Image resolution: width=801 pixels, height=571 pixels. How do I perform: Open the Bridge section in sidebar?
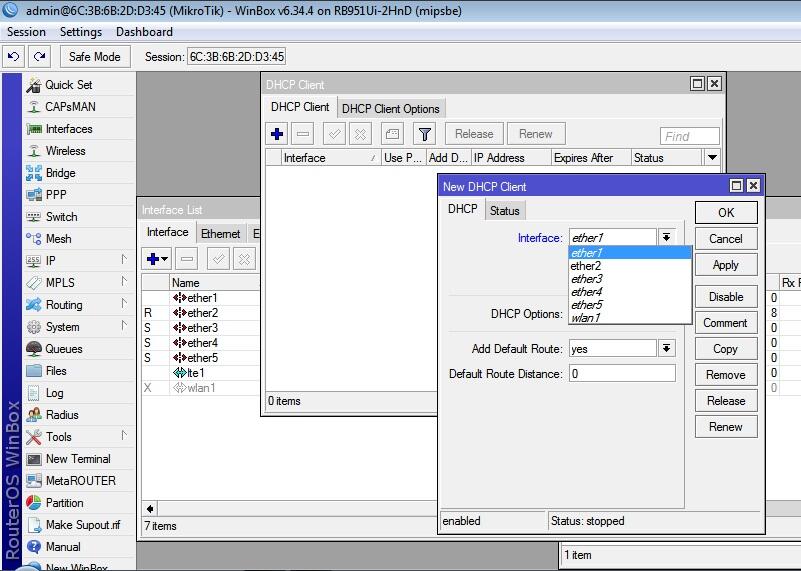click(60, 173)
